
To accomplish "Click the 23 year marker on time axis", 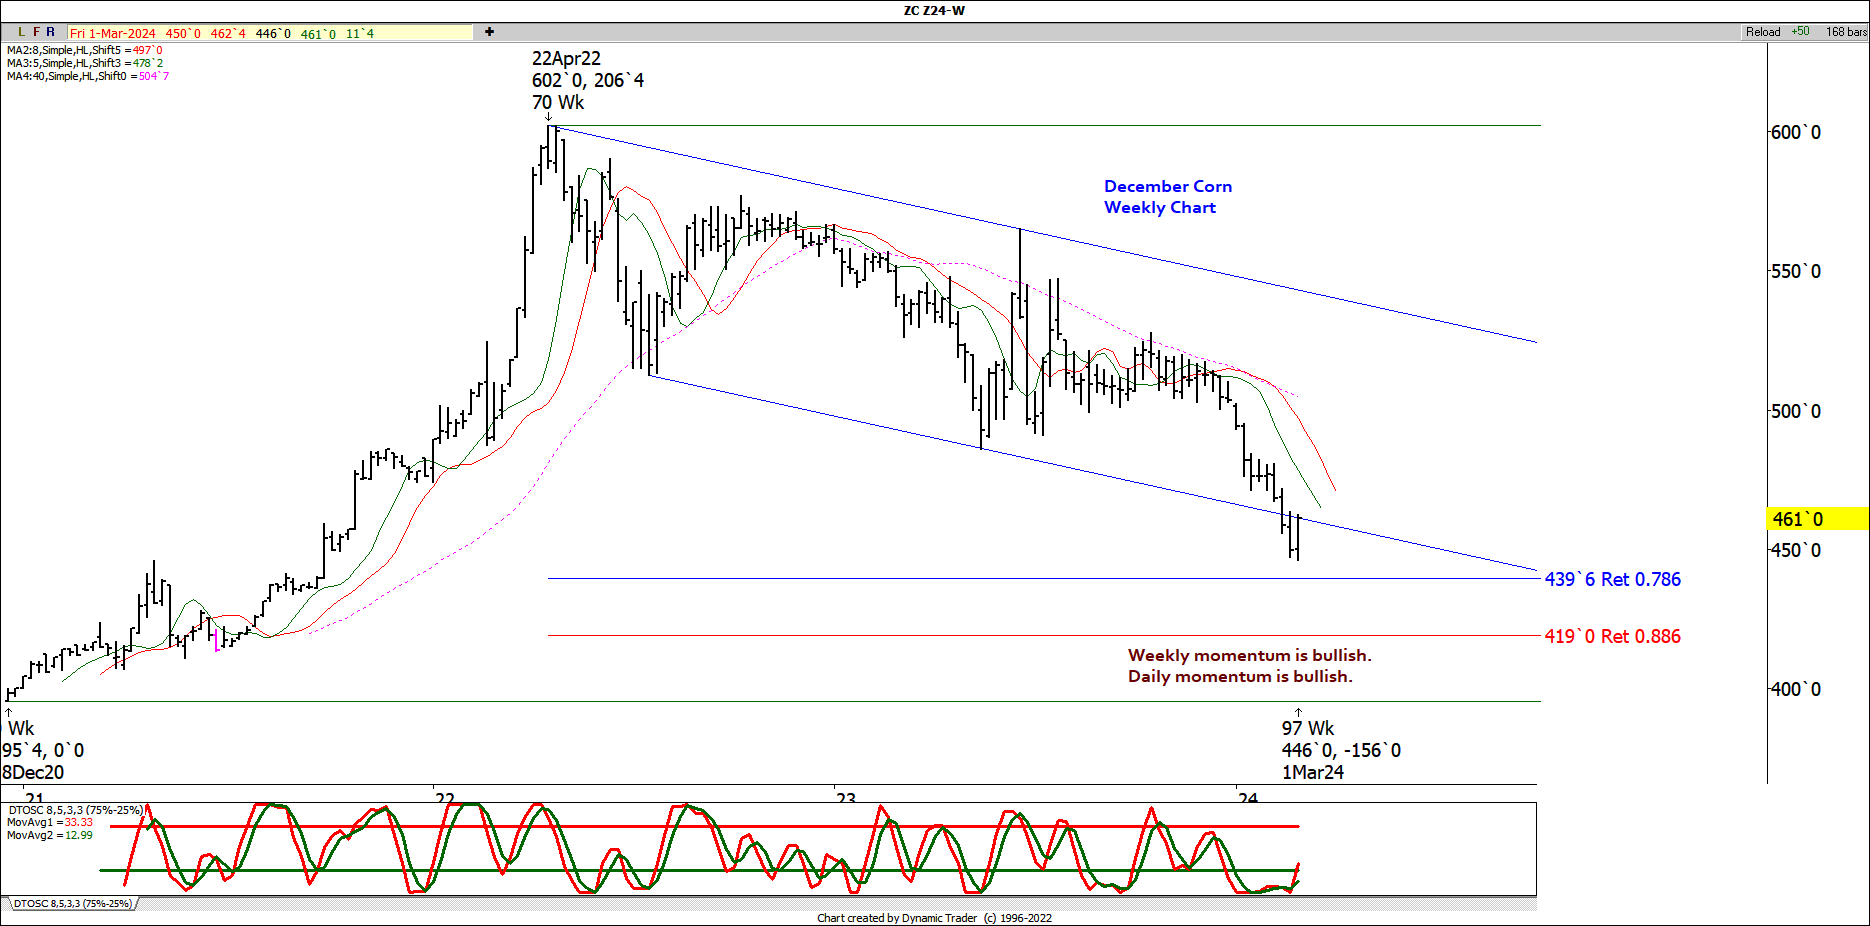I will [846, 798].
